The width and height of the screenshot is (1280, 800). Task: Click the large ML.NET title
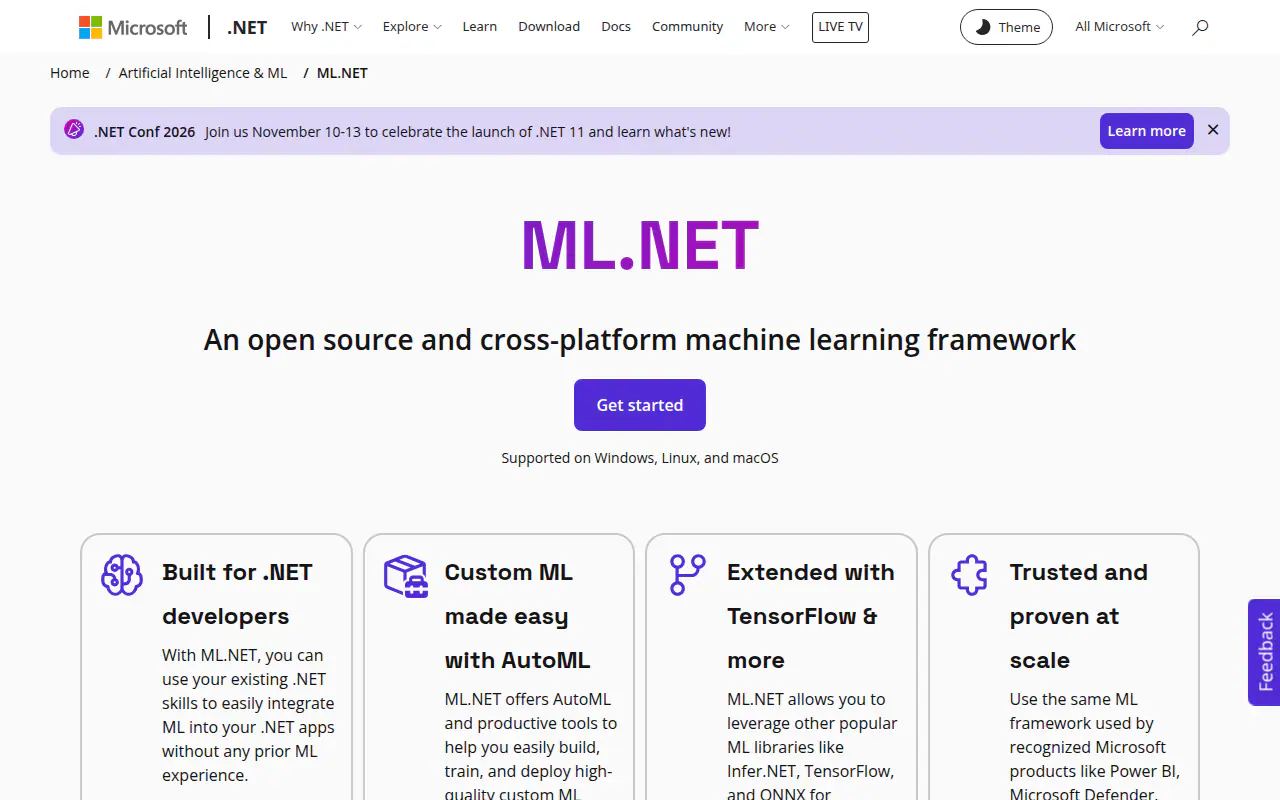[x=640, y=246]
